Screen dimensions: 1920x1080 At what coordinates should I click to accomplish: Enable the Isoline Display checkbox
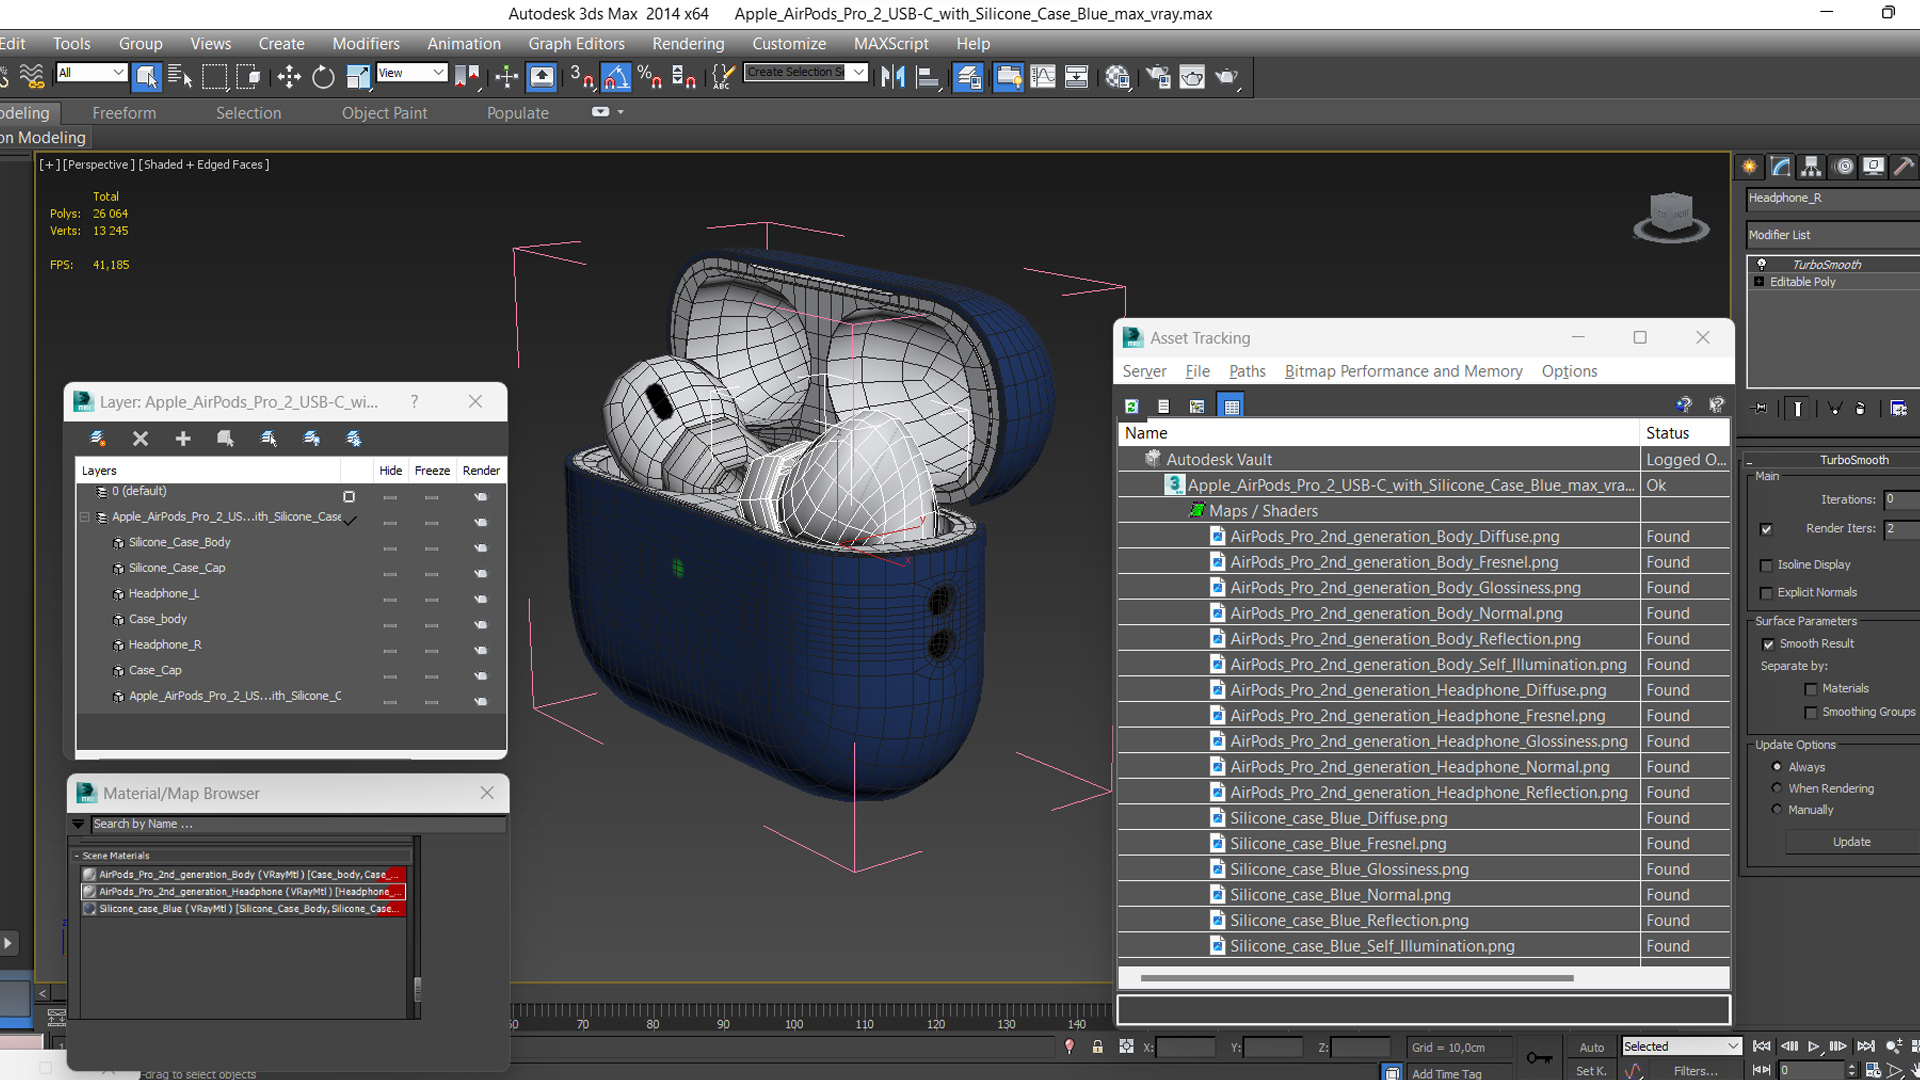tap(1766, 565)
